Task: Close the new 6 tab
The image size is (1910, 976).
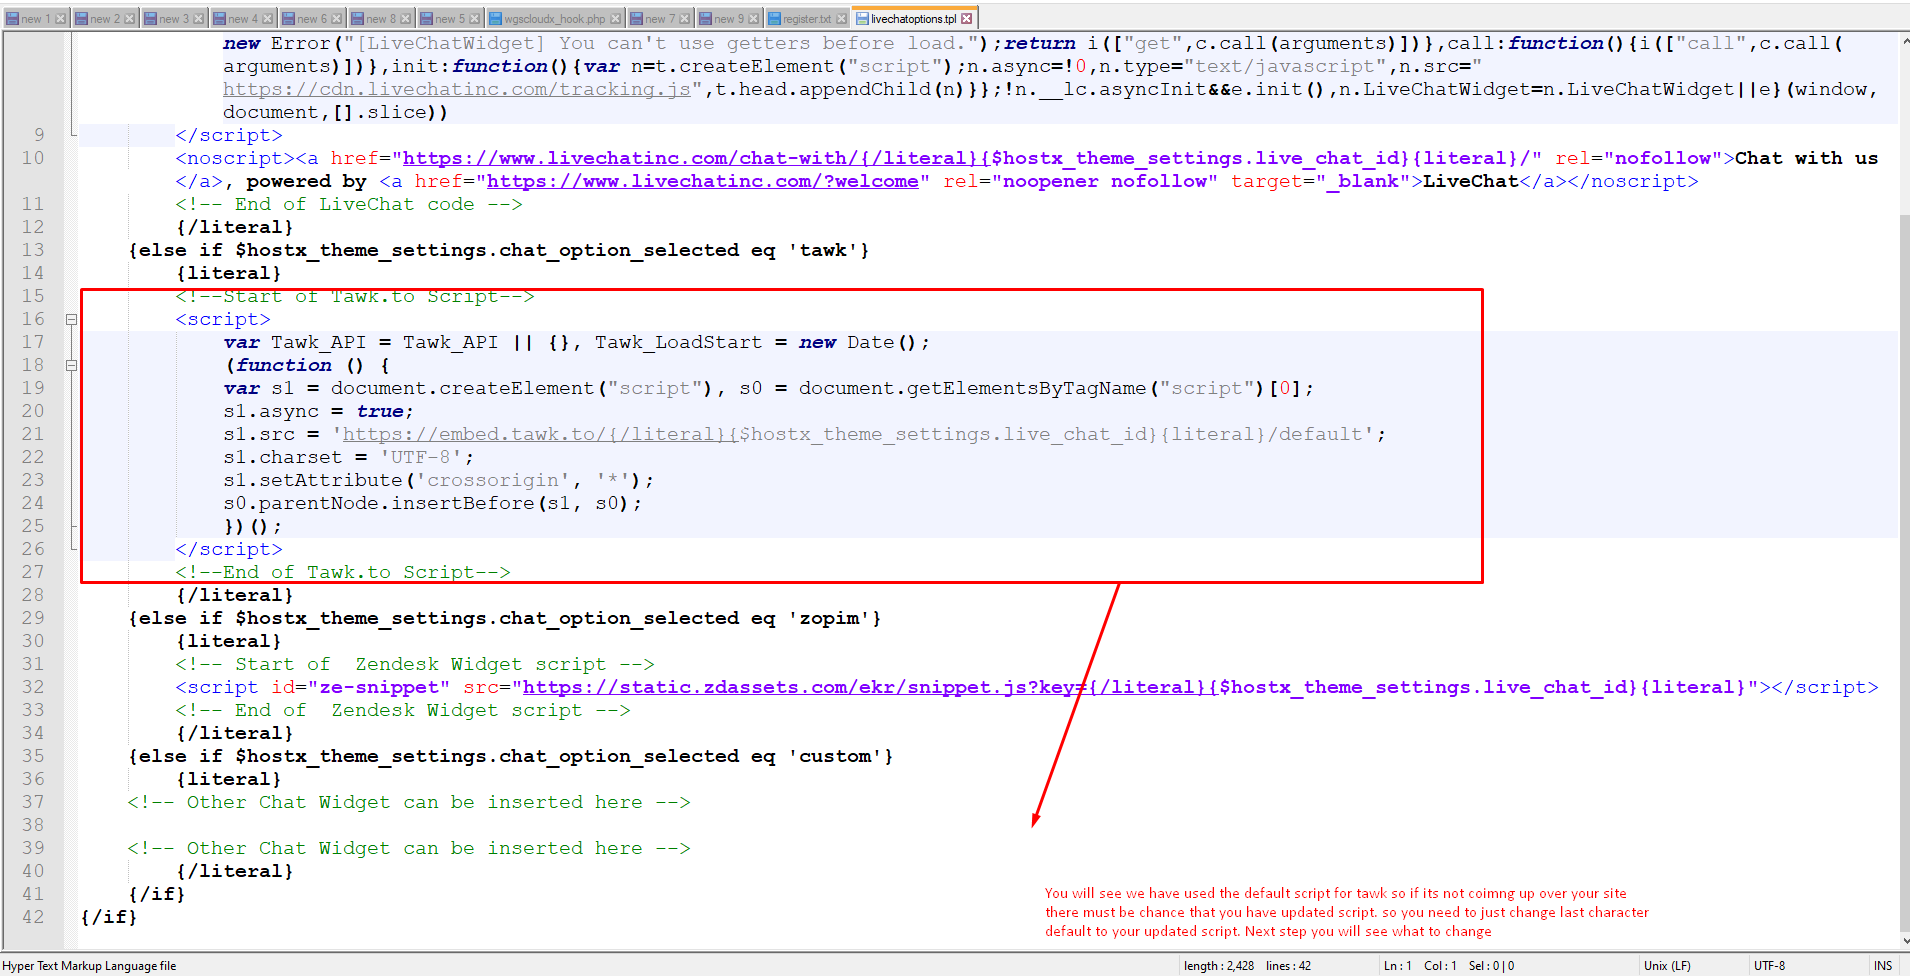Action: click(337, 19)
